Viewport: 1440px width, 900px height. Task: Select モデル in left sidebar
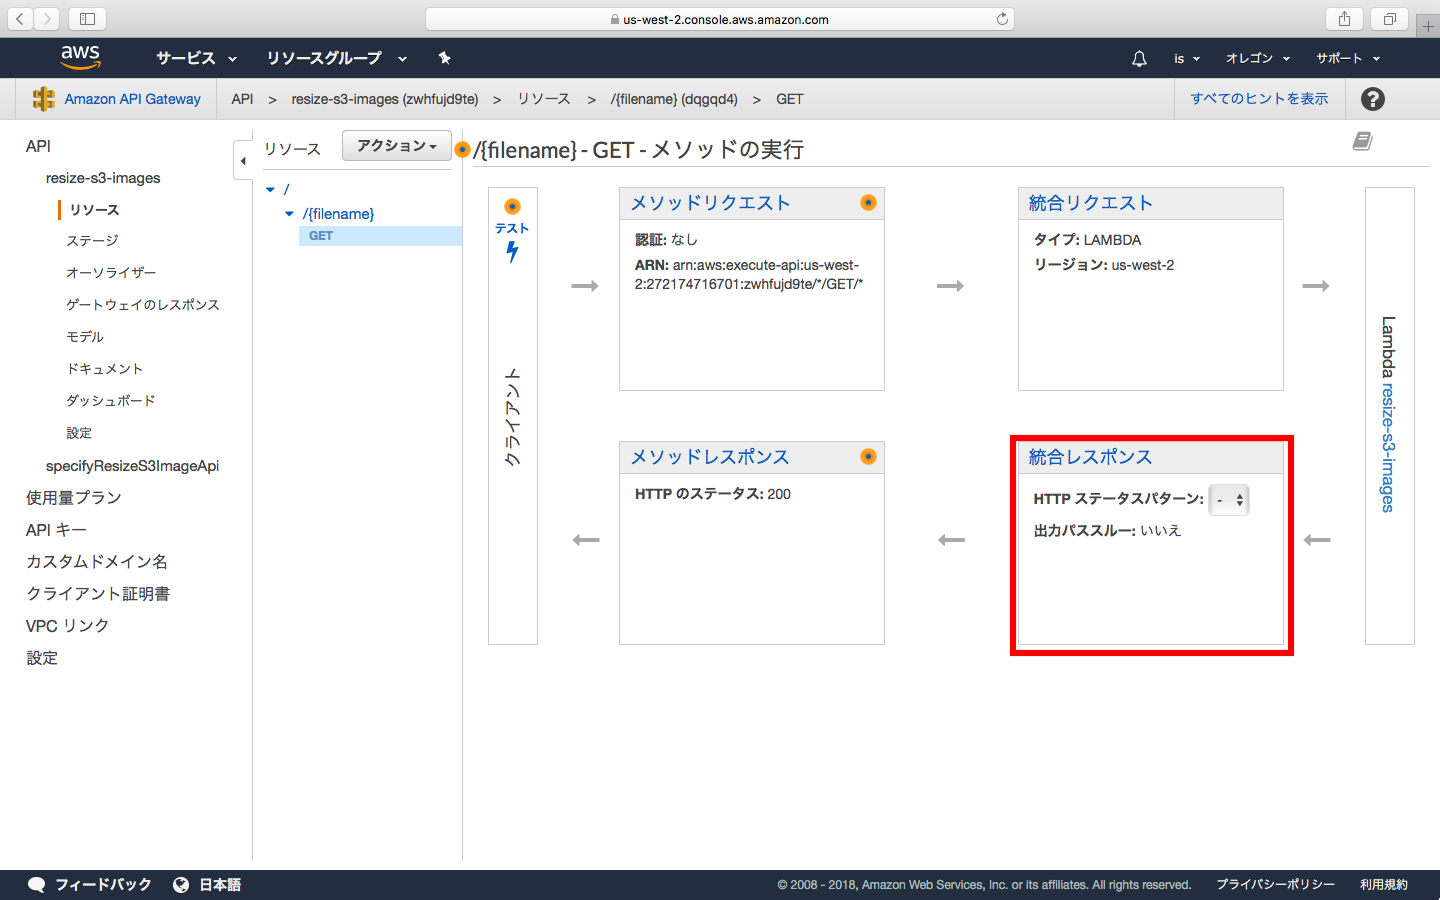click(x=85, y=337)
